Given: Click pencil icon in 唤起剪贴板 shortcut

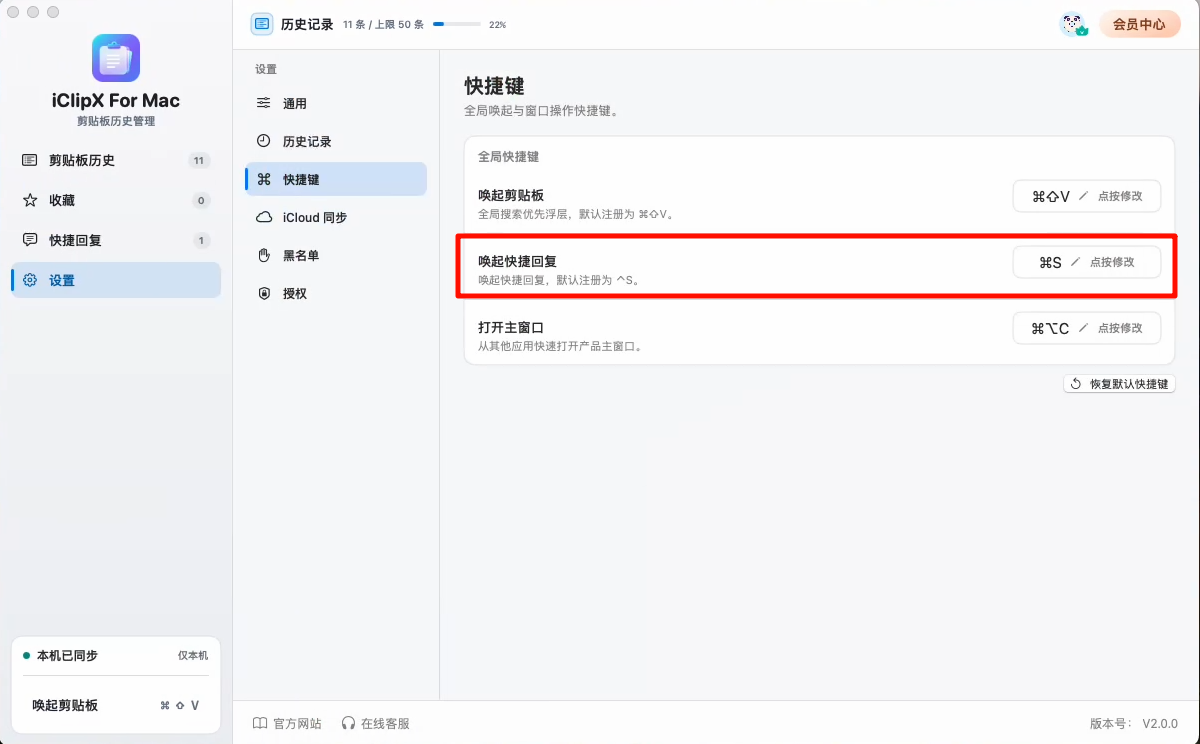Looking at the screenshot, I should [x=1083, y=196].
